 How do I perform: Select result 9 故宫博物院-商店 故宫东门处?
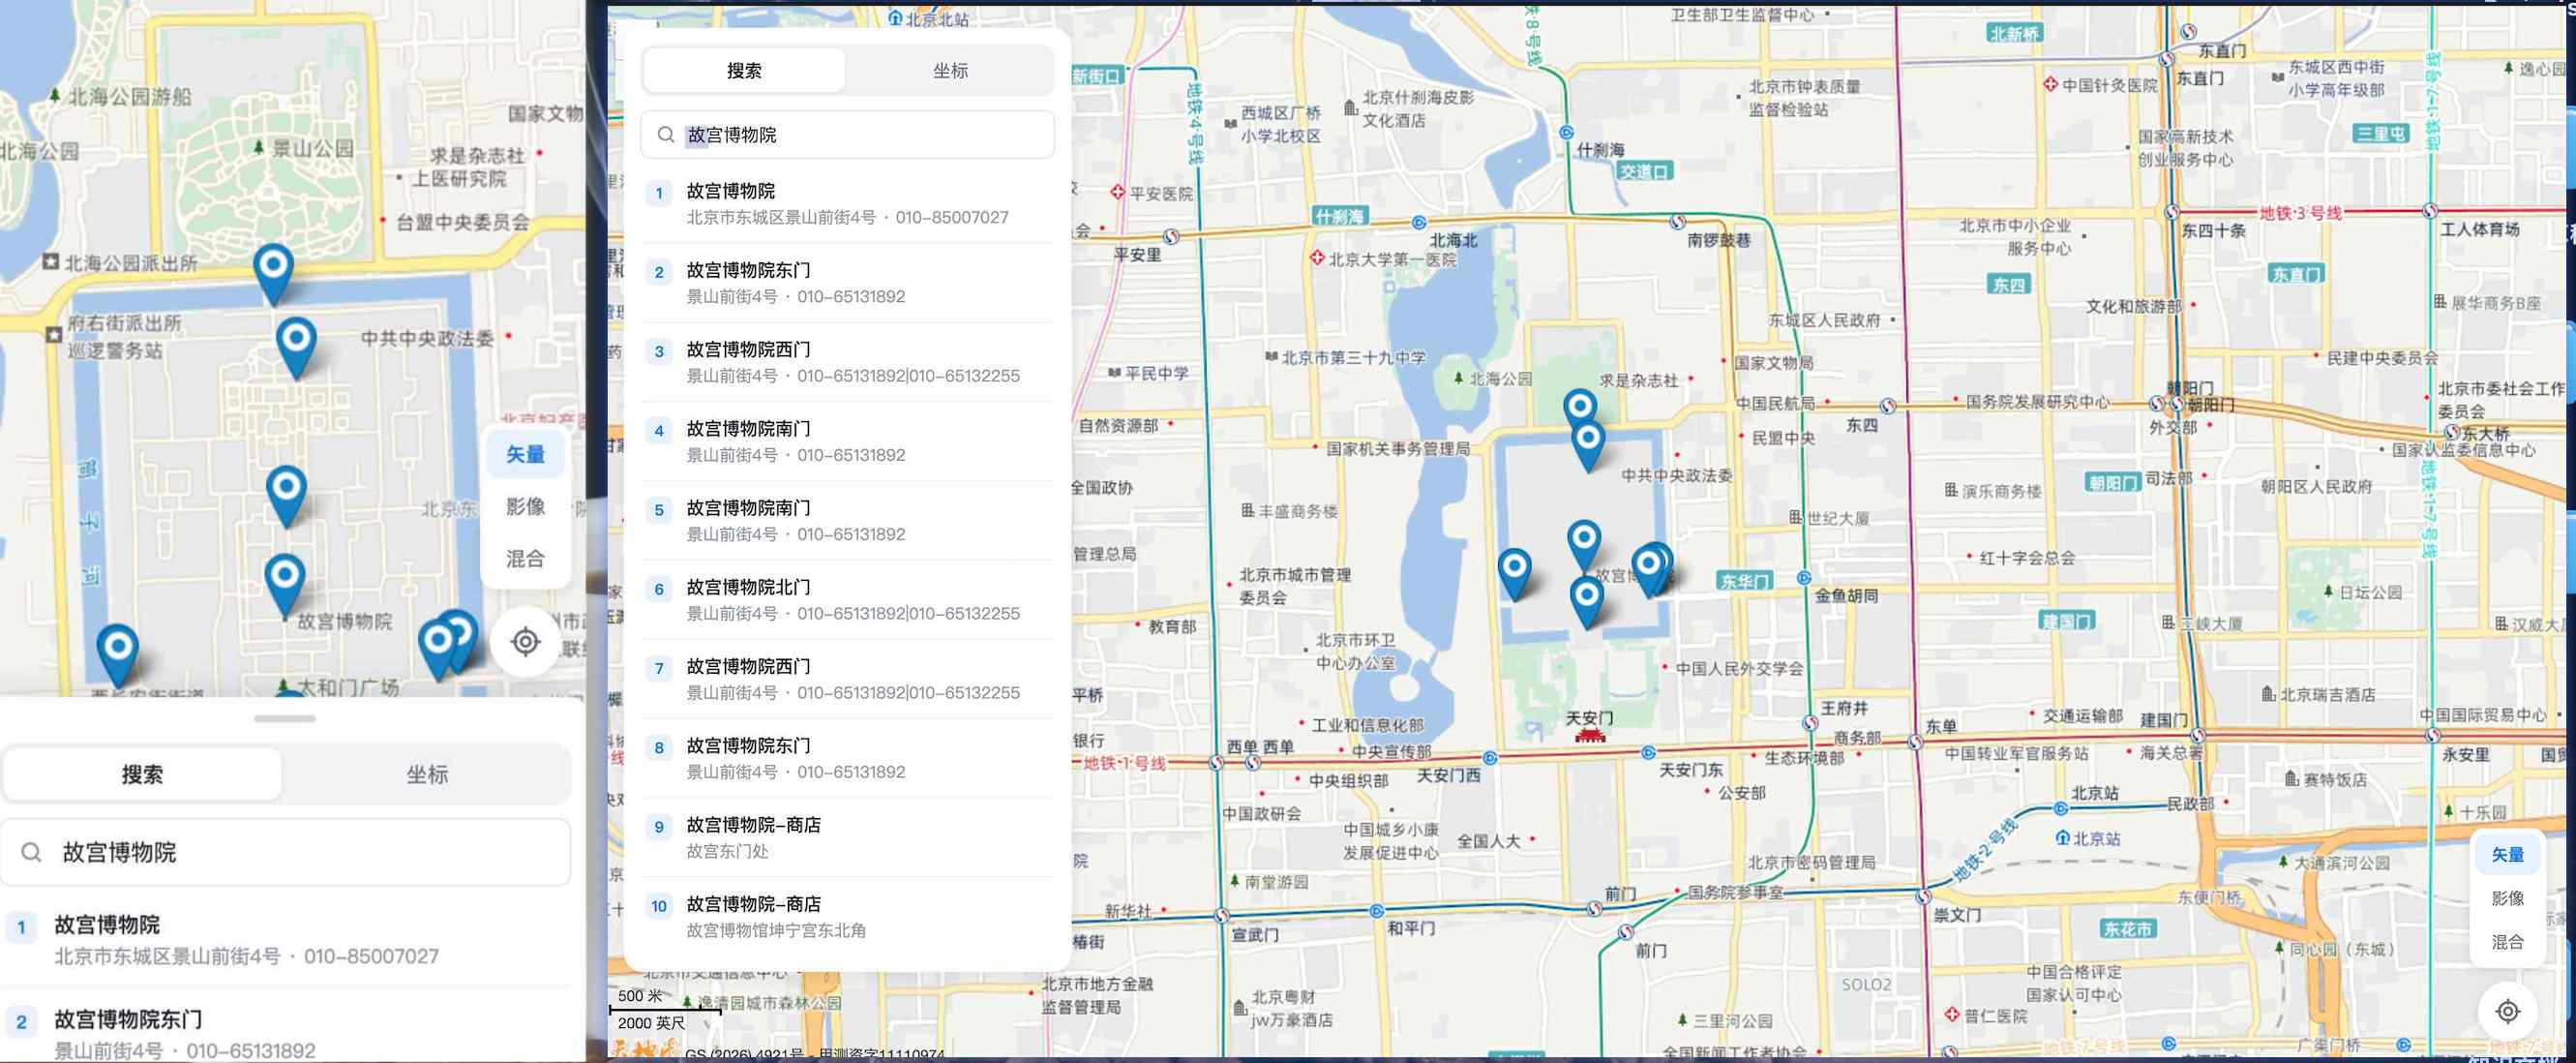[847, 838]
